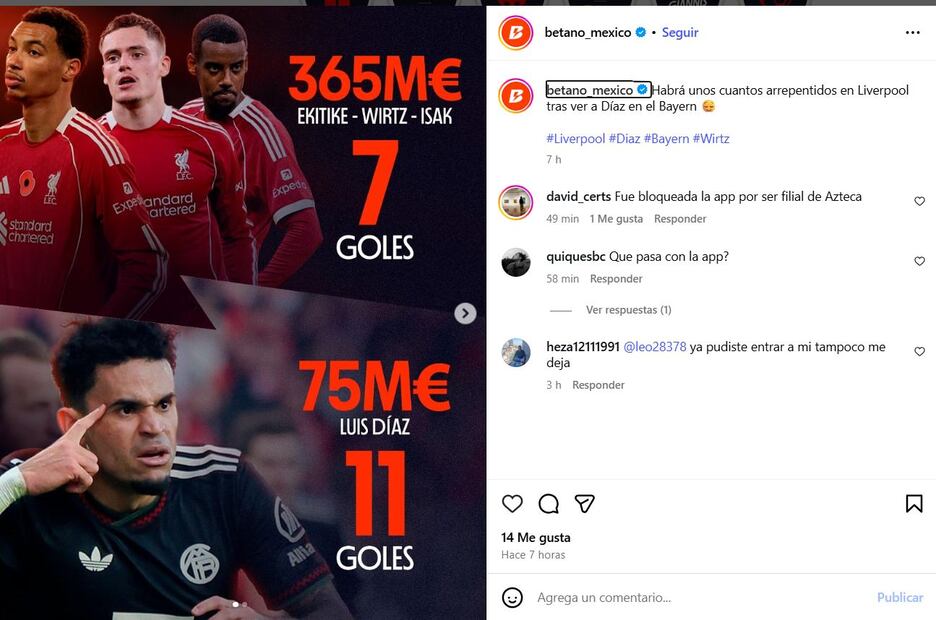The width and height of the screenshot is (936, 620).
Task: Like the post with the heart icon
Action: (x=512, y=504)
